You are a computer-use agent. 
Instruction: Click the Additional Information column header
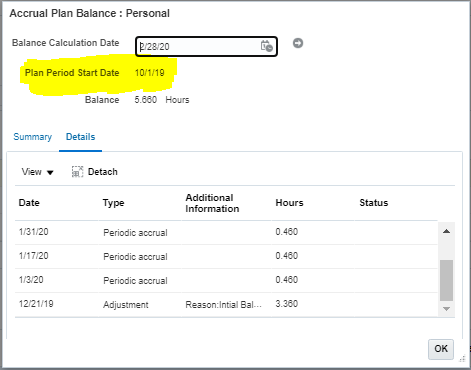click(212, 203)
